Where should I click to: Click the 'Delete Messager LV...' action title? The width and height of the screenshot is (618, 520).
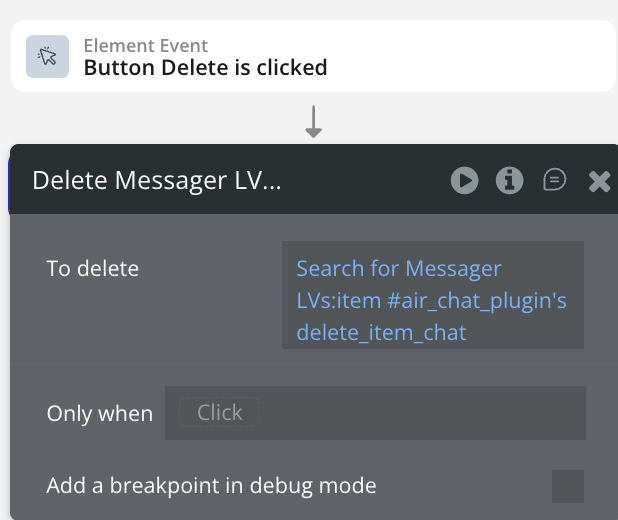click(157, 180)
